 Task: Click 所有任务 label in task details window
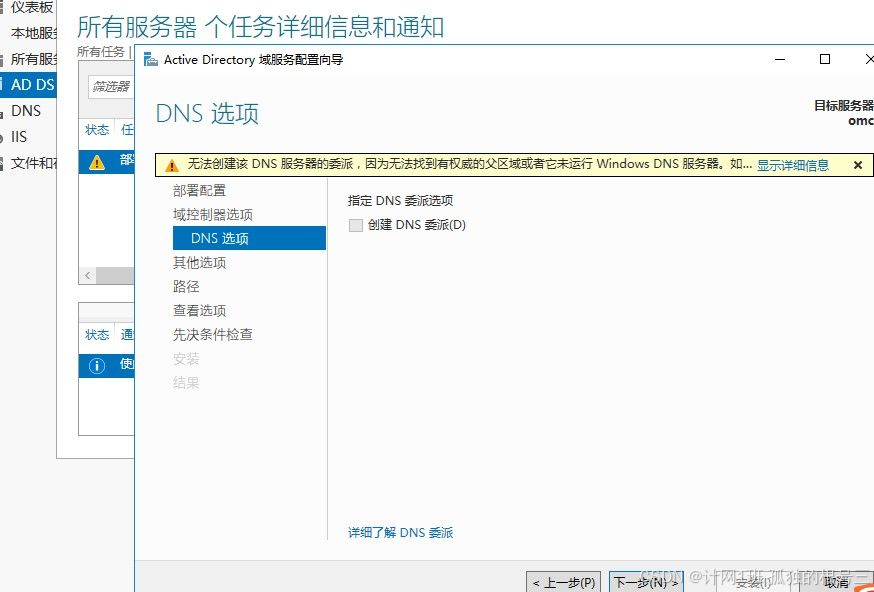pyautogui.click(x=101, y=52)
